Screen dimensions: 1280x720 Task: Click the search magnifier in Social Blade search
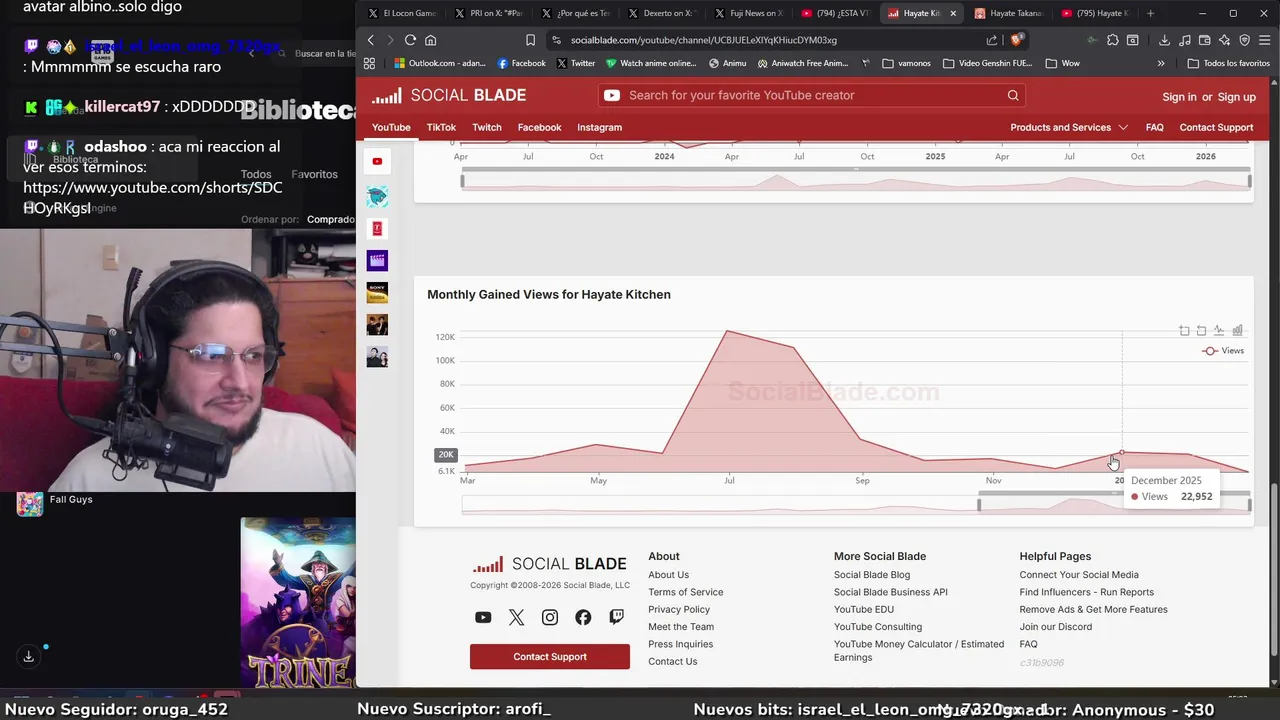[1013, 95]
